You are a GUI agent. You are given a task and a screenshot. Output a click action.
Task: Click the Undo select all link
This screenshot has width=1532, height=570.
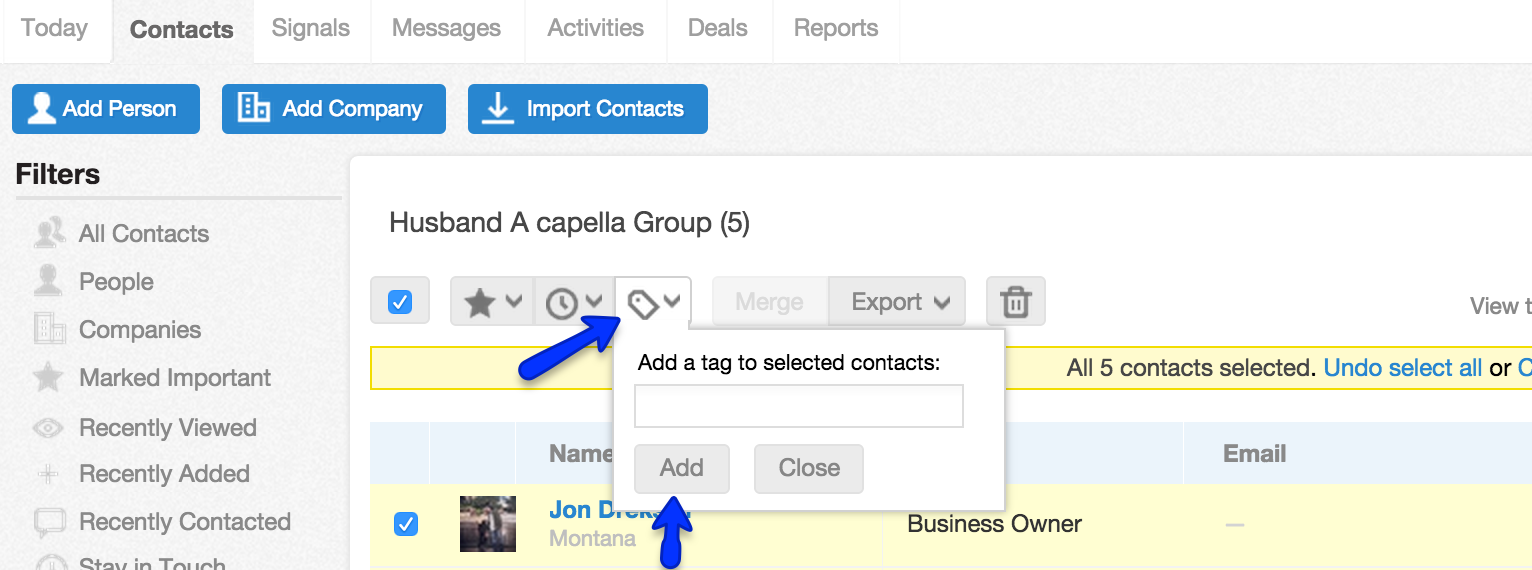pyautogui.click(x=1402, y=368)
